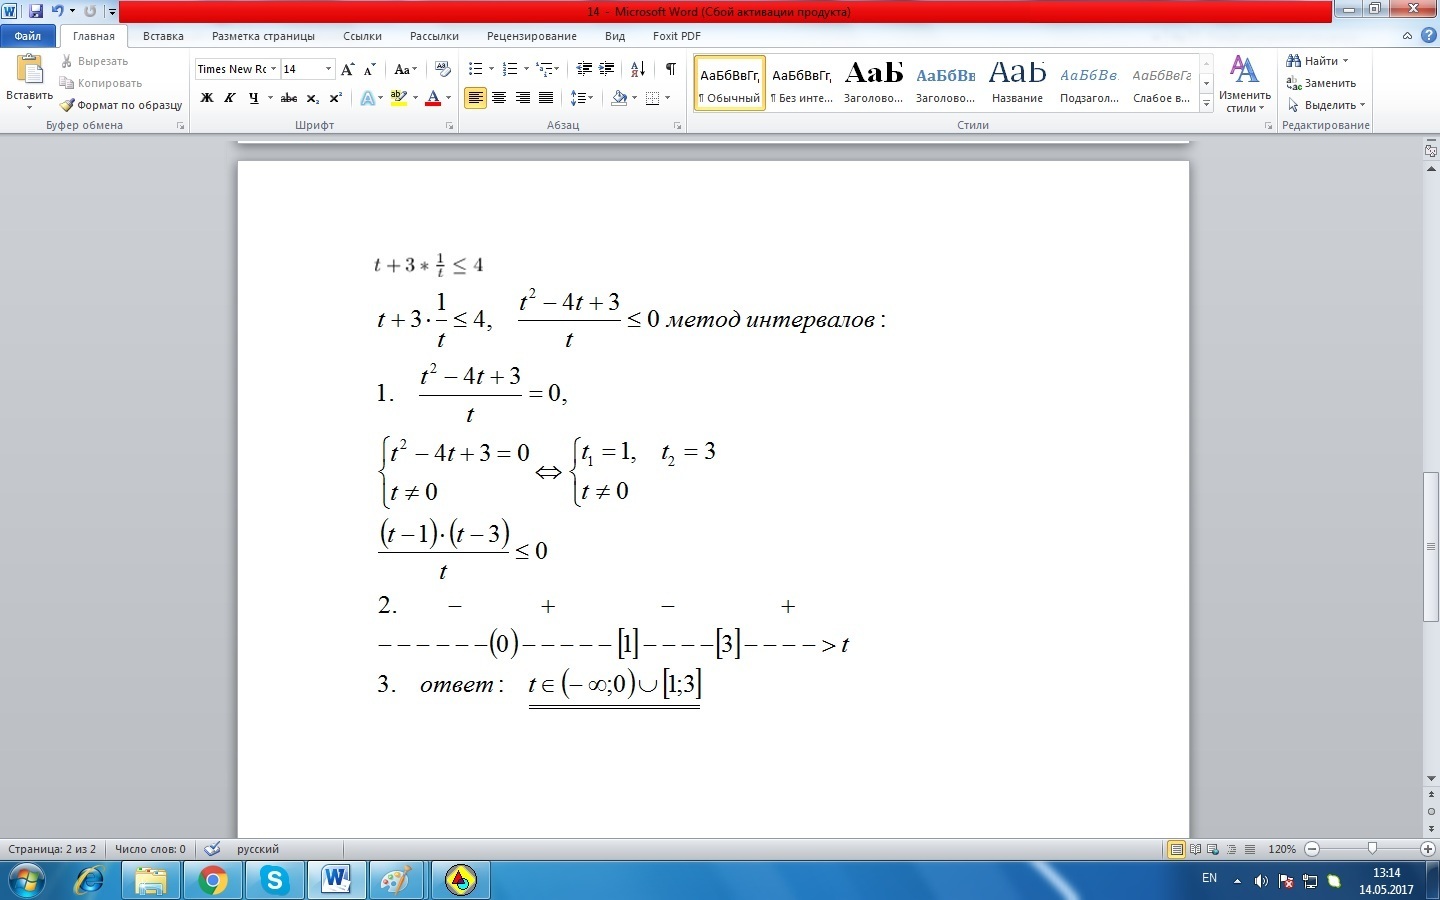The height and width of the screenshot is (900, 1440).
Task: Open the Рецензирование tab
Action: pos(531,36)
